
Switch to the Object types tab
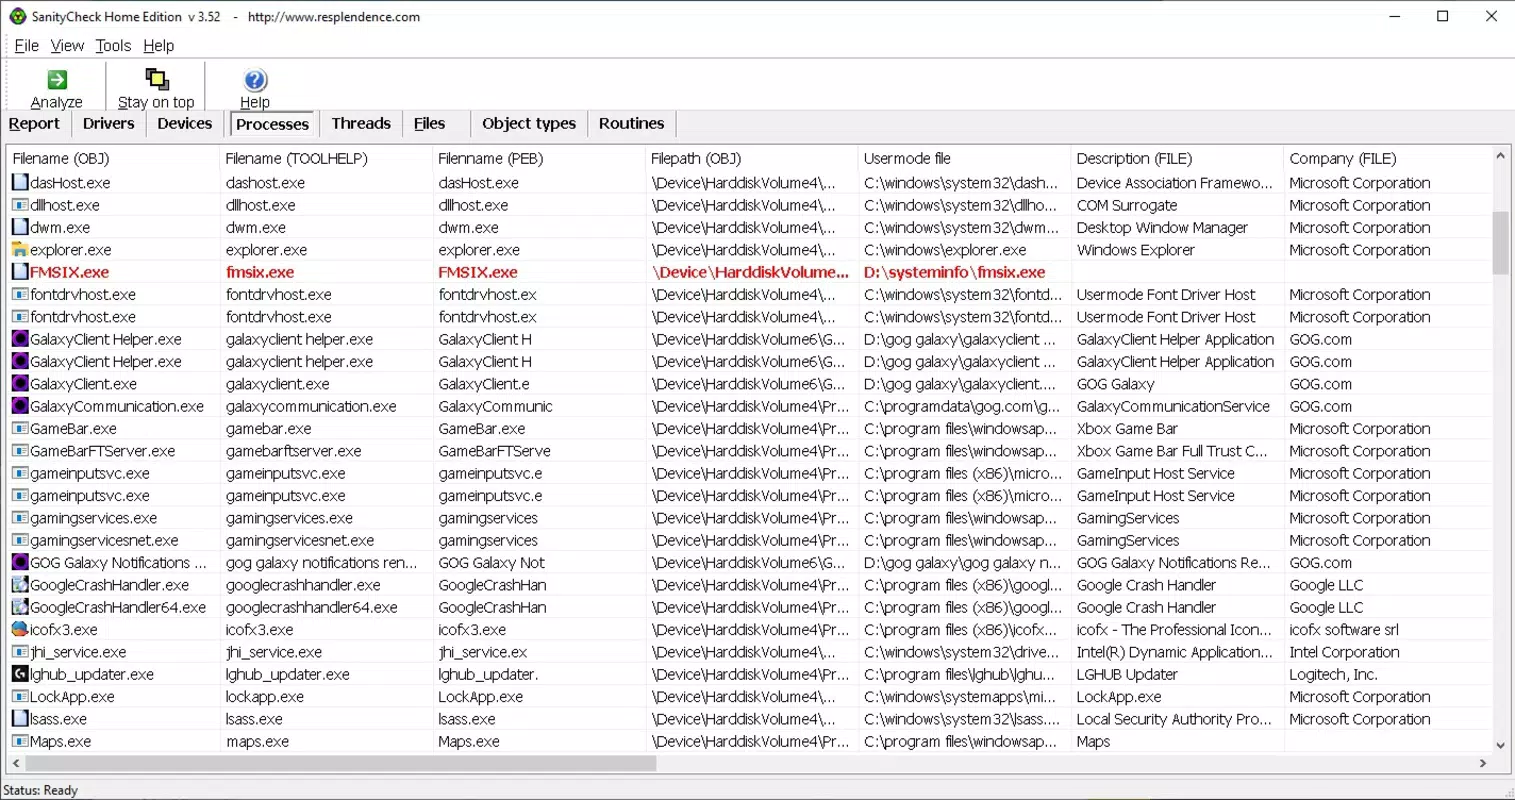(529, 123)
